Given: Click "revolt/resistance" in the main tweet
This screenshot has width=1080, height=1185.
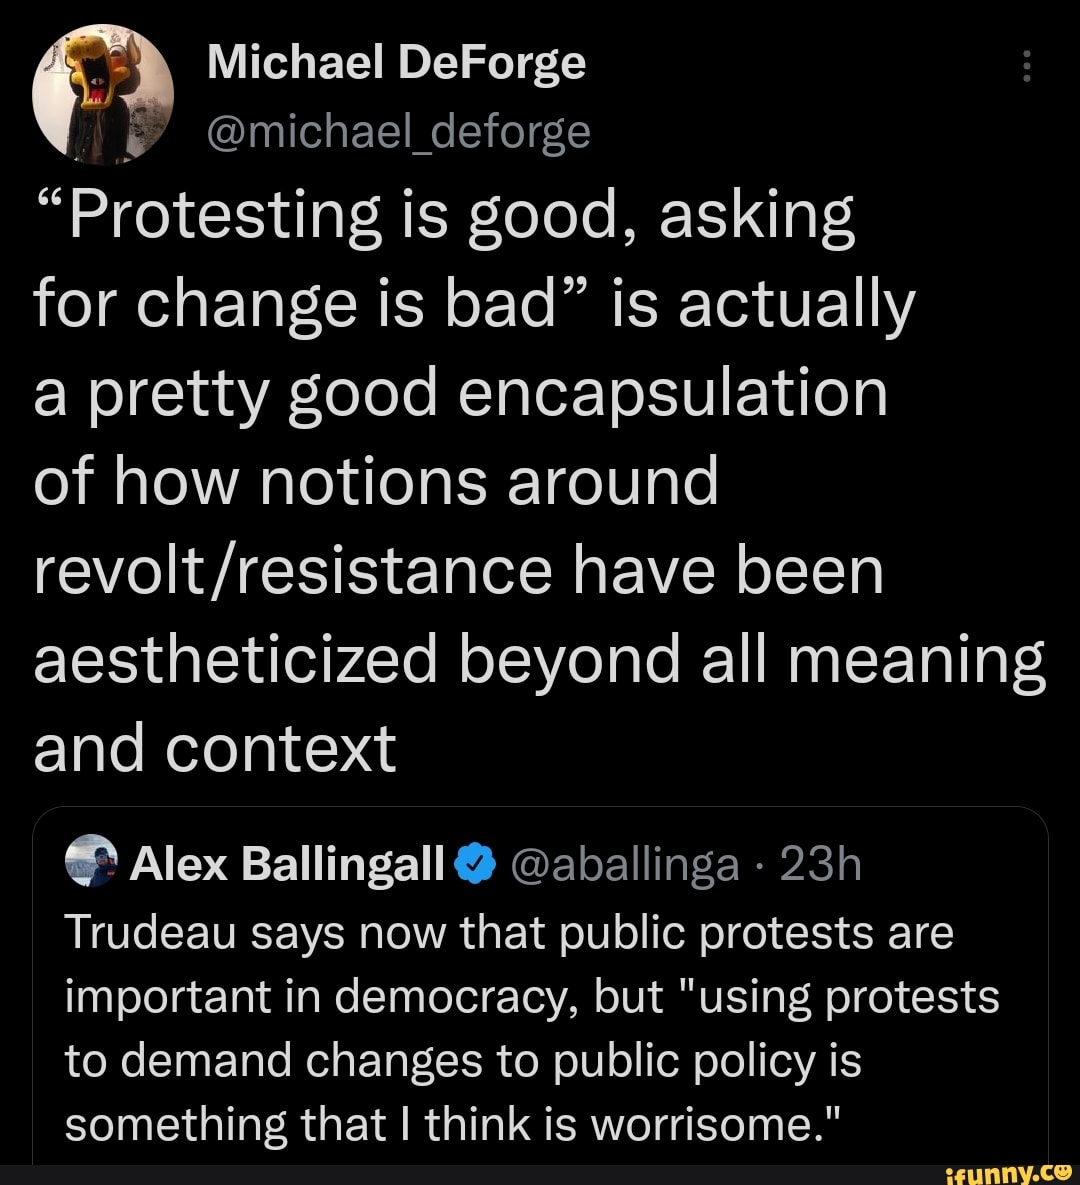Looking at the screenshot, I should coord(293,572).
